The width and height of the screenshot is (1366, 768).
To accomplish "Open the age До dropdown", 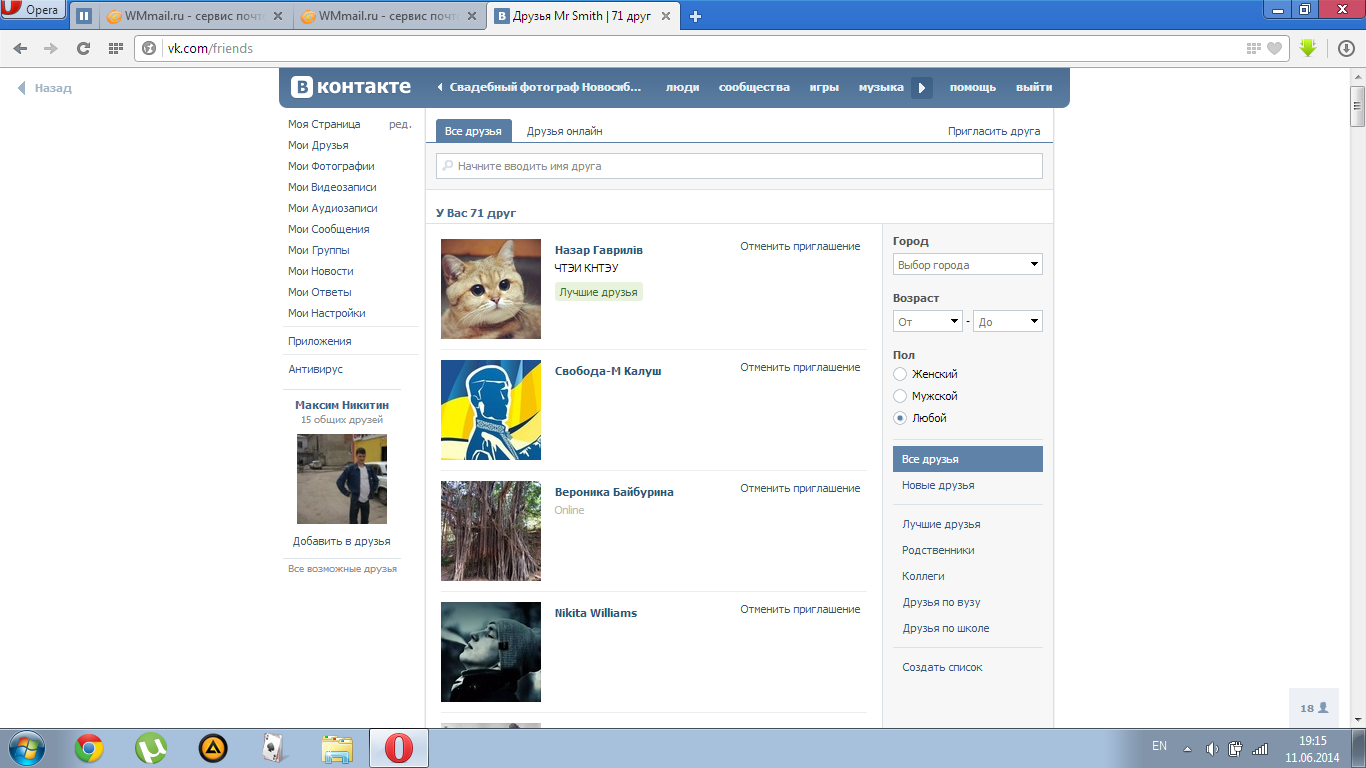I will pyautogui.click(x=1008, y=322).
